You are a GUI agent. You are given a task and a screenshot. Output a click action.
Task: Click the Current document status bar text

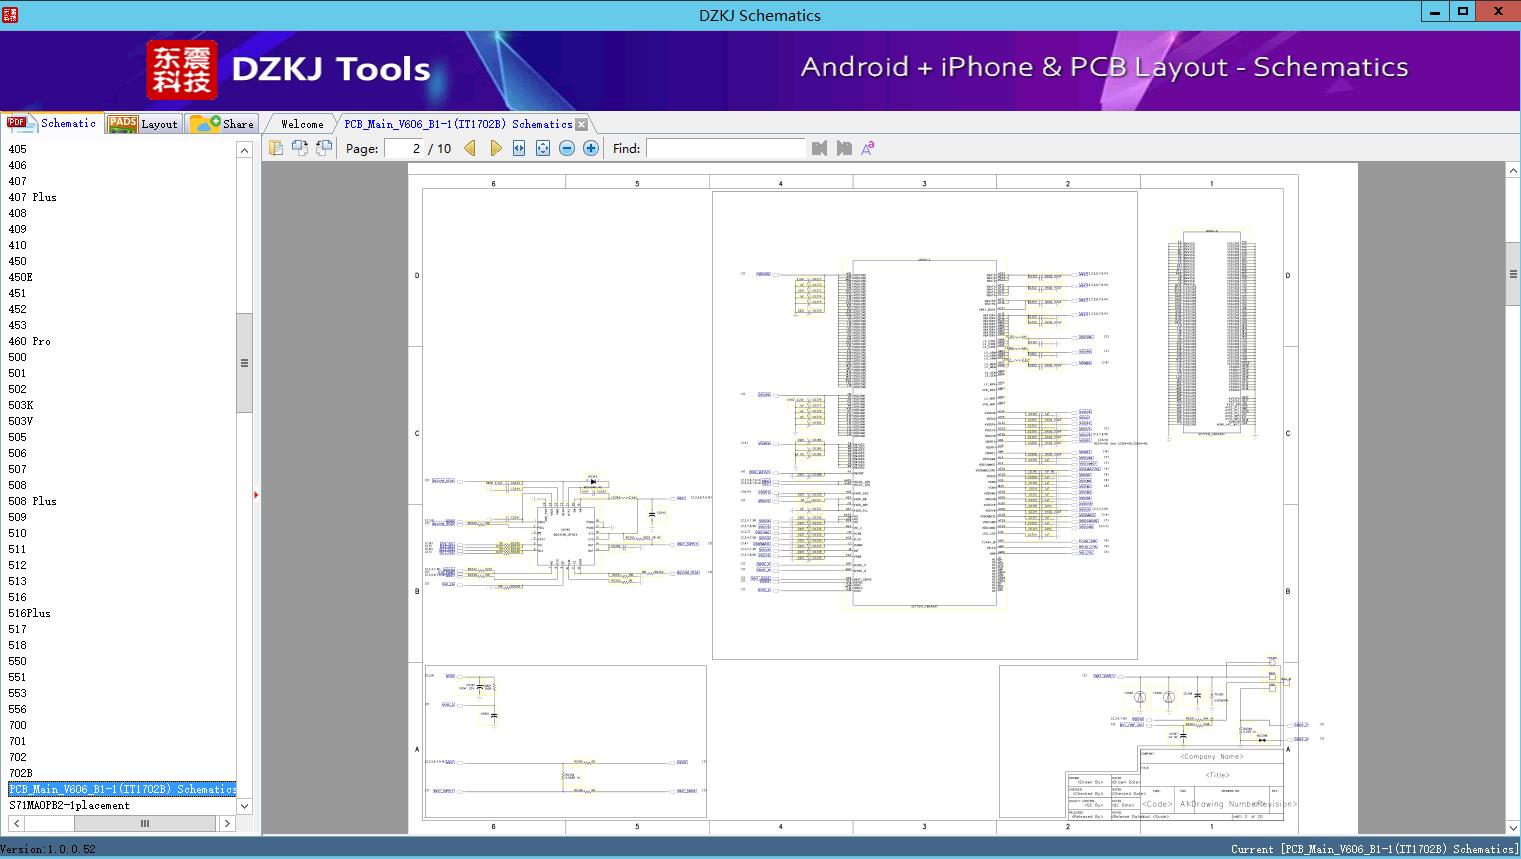tap(1374, 849)
